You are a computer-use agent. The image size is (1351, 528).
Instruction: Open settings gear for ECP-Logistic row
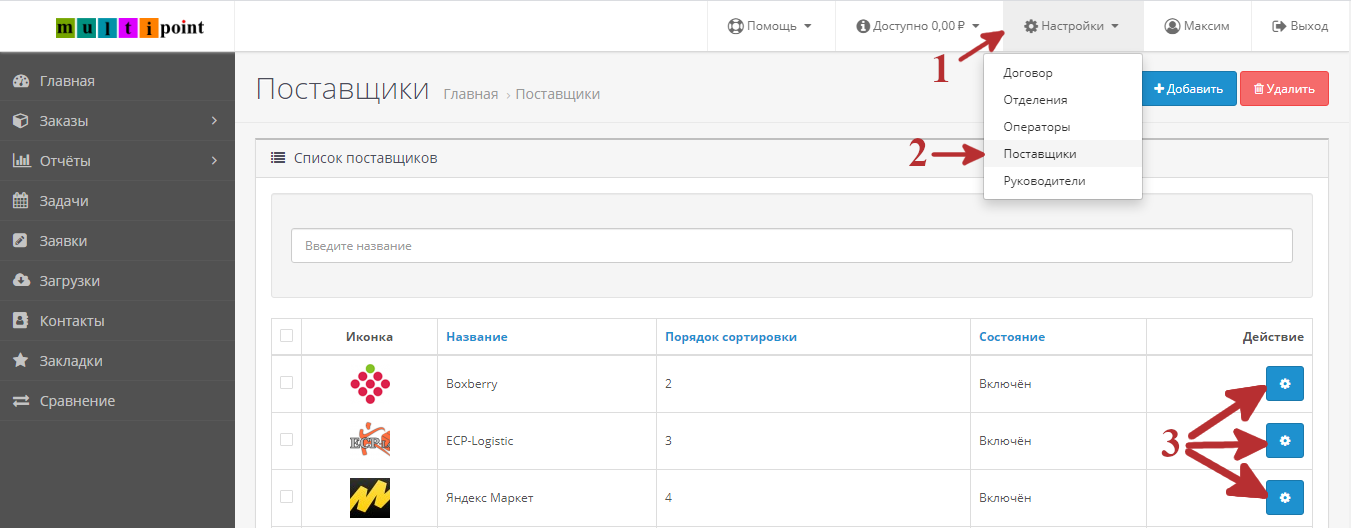click(x=1285, y=441)
